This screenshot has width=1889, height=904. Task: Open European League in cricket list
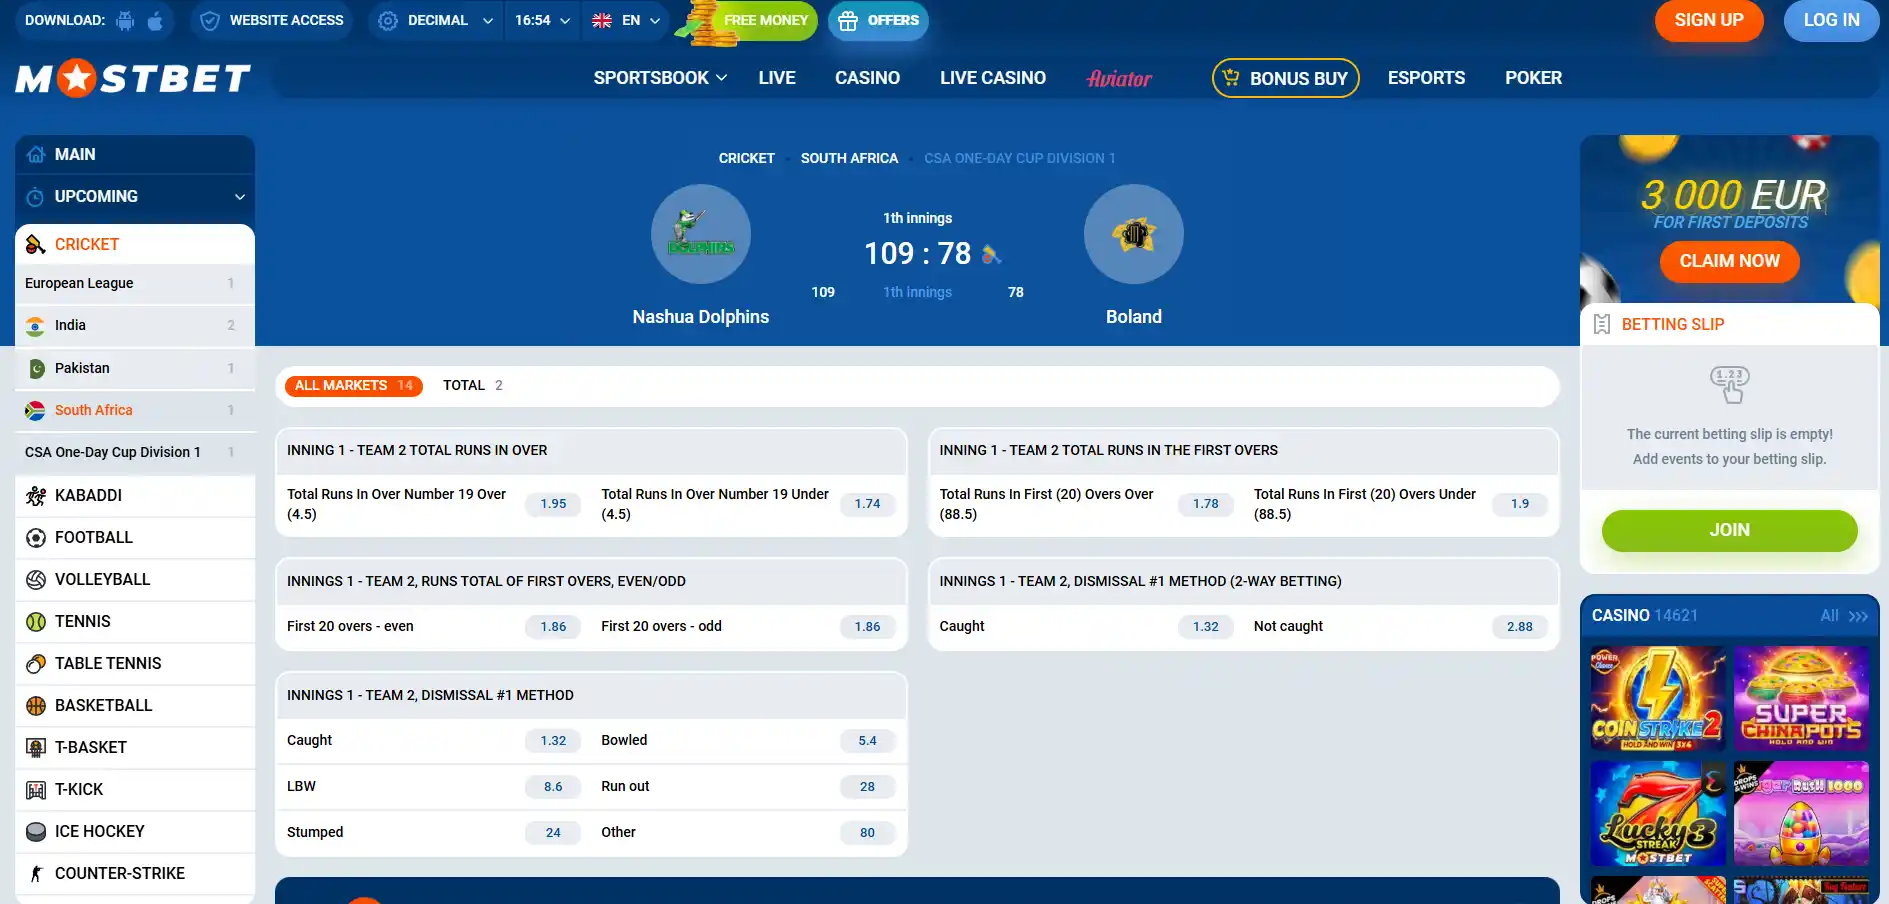pyautogui.click(x=135, y=284)
